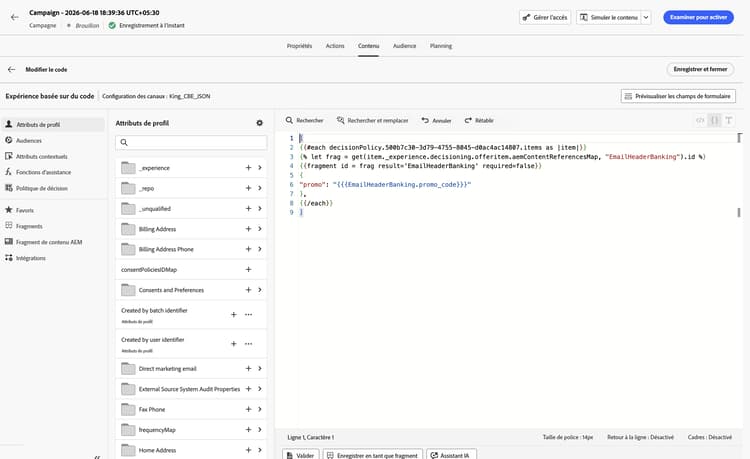Expand Billing Address Phone chevron

tap(260, 249)
